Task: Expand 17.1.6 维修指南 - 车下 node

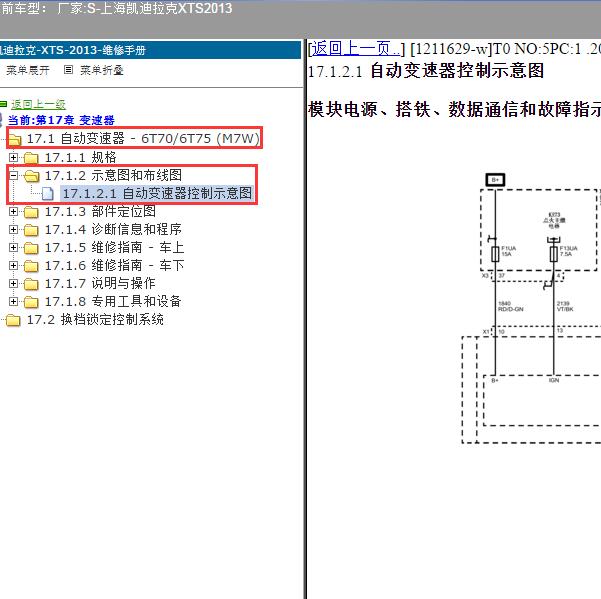Action: [13, 265]
